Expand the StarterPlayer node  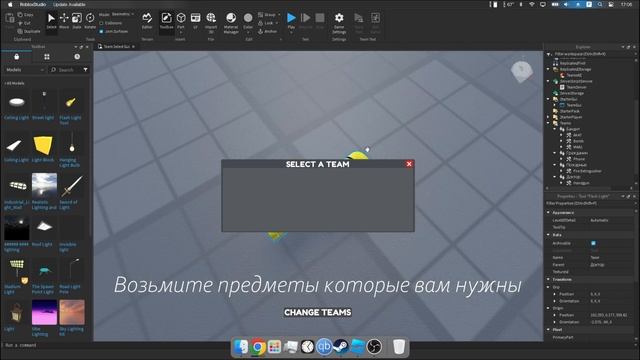tap(549, 117)
